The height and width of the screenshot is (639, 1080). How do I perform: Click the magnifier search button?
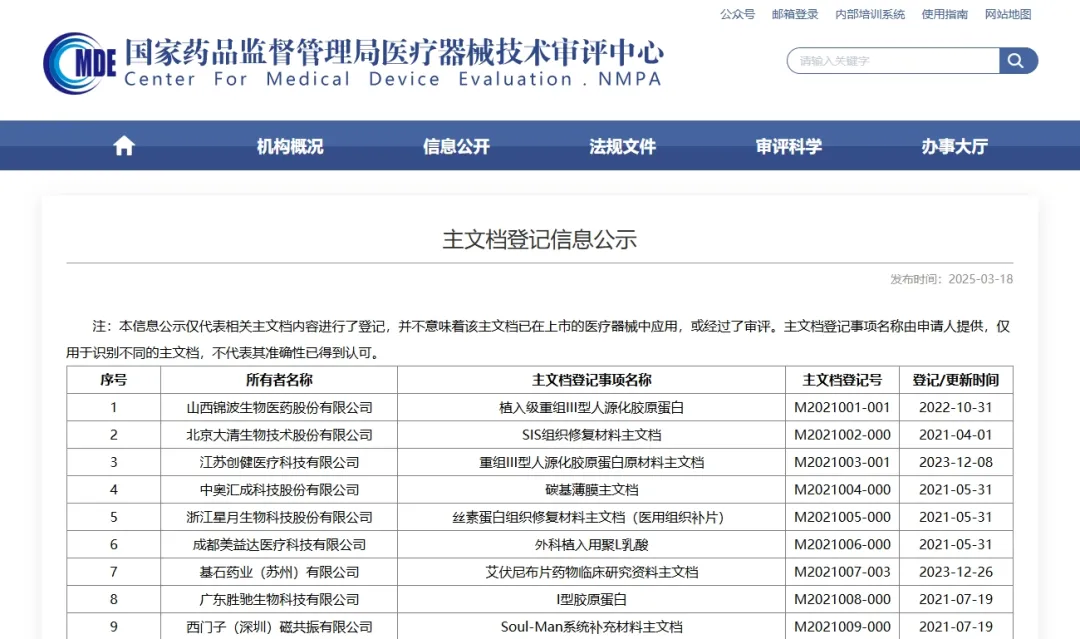pos(1017,61)
